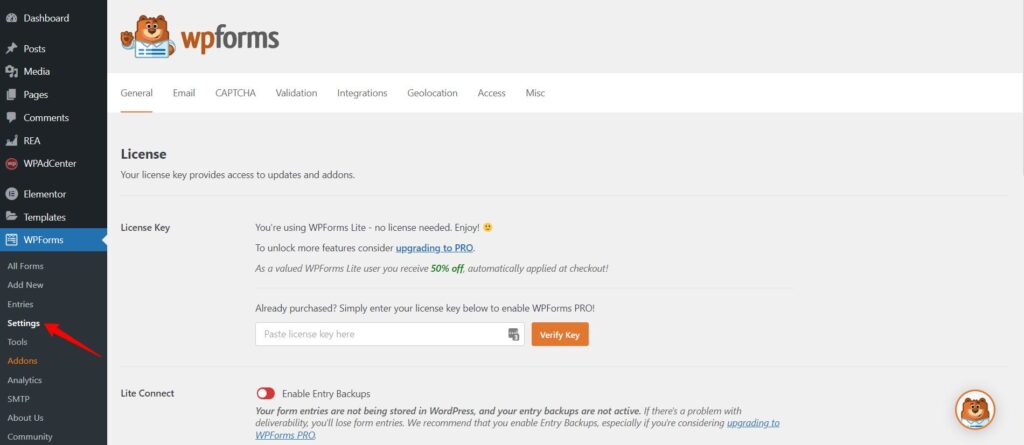This screenshot has height=445, width=1024.
Task: Click the page vertical scrollbar
Action: pyautogui.click(x=1021, y=88)
